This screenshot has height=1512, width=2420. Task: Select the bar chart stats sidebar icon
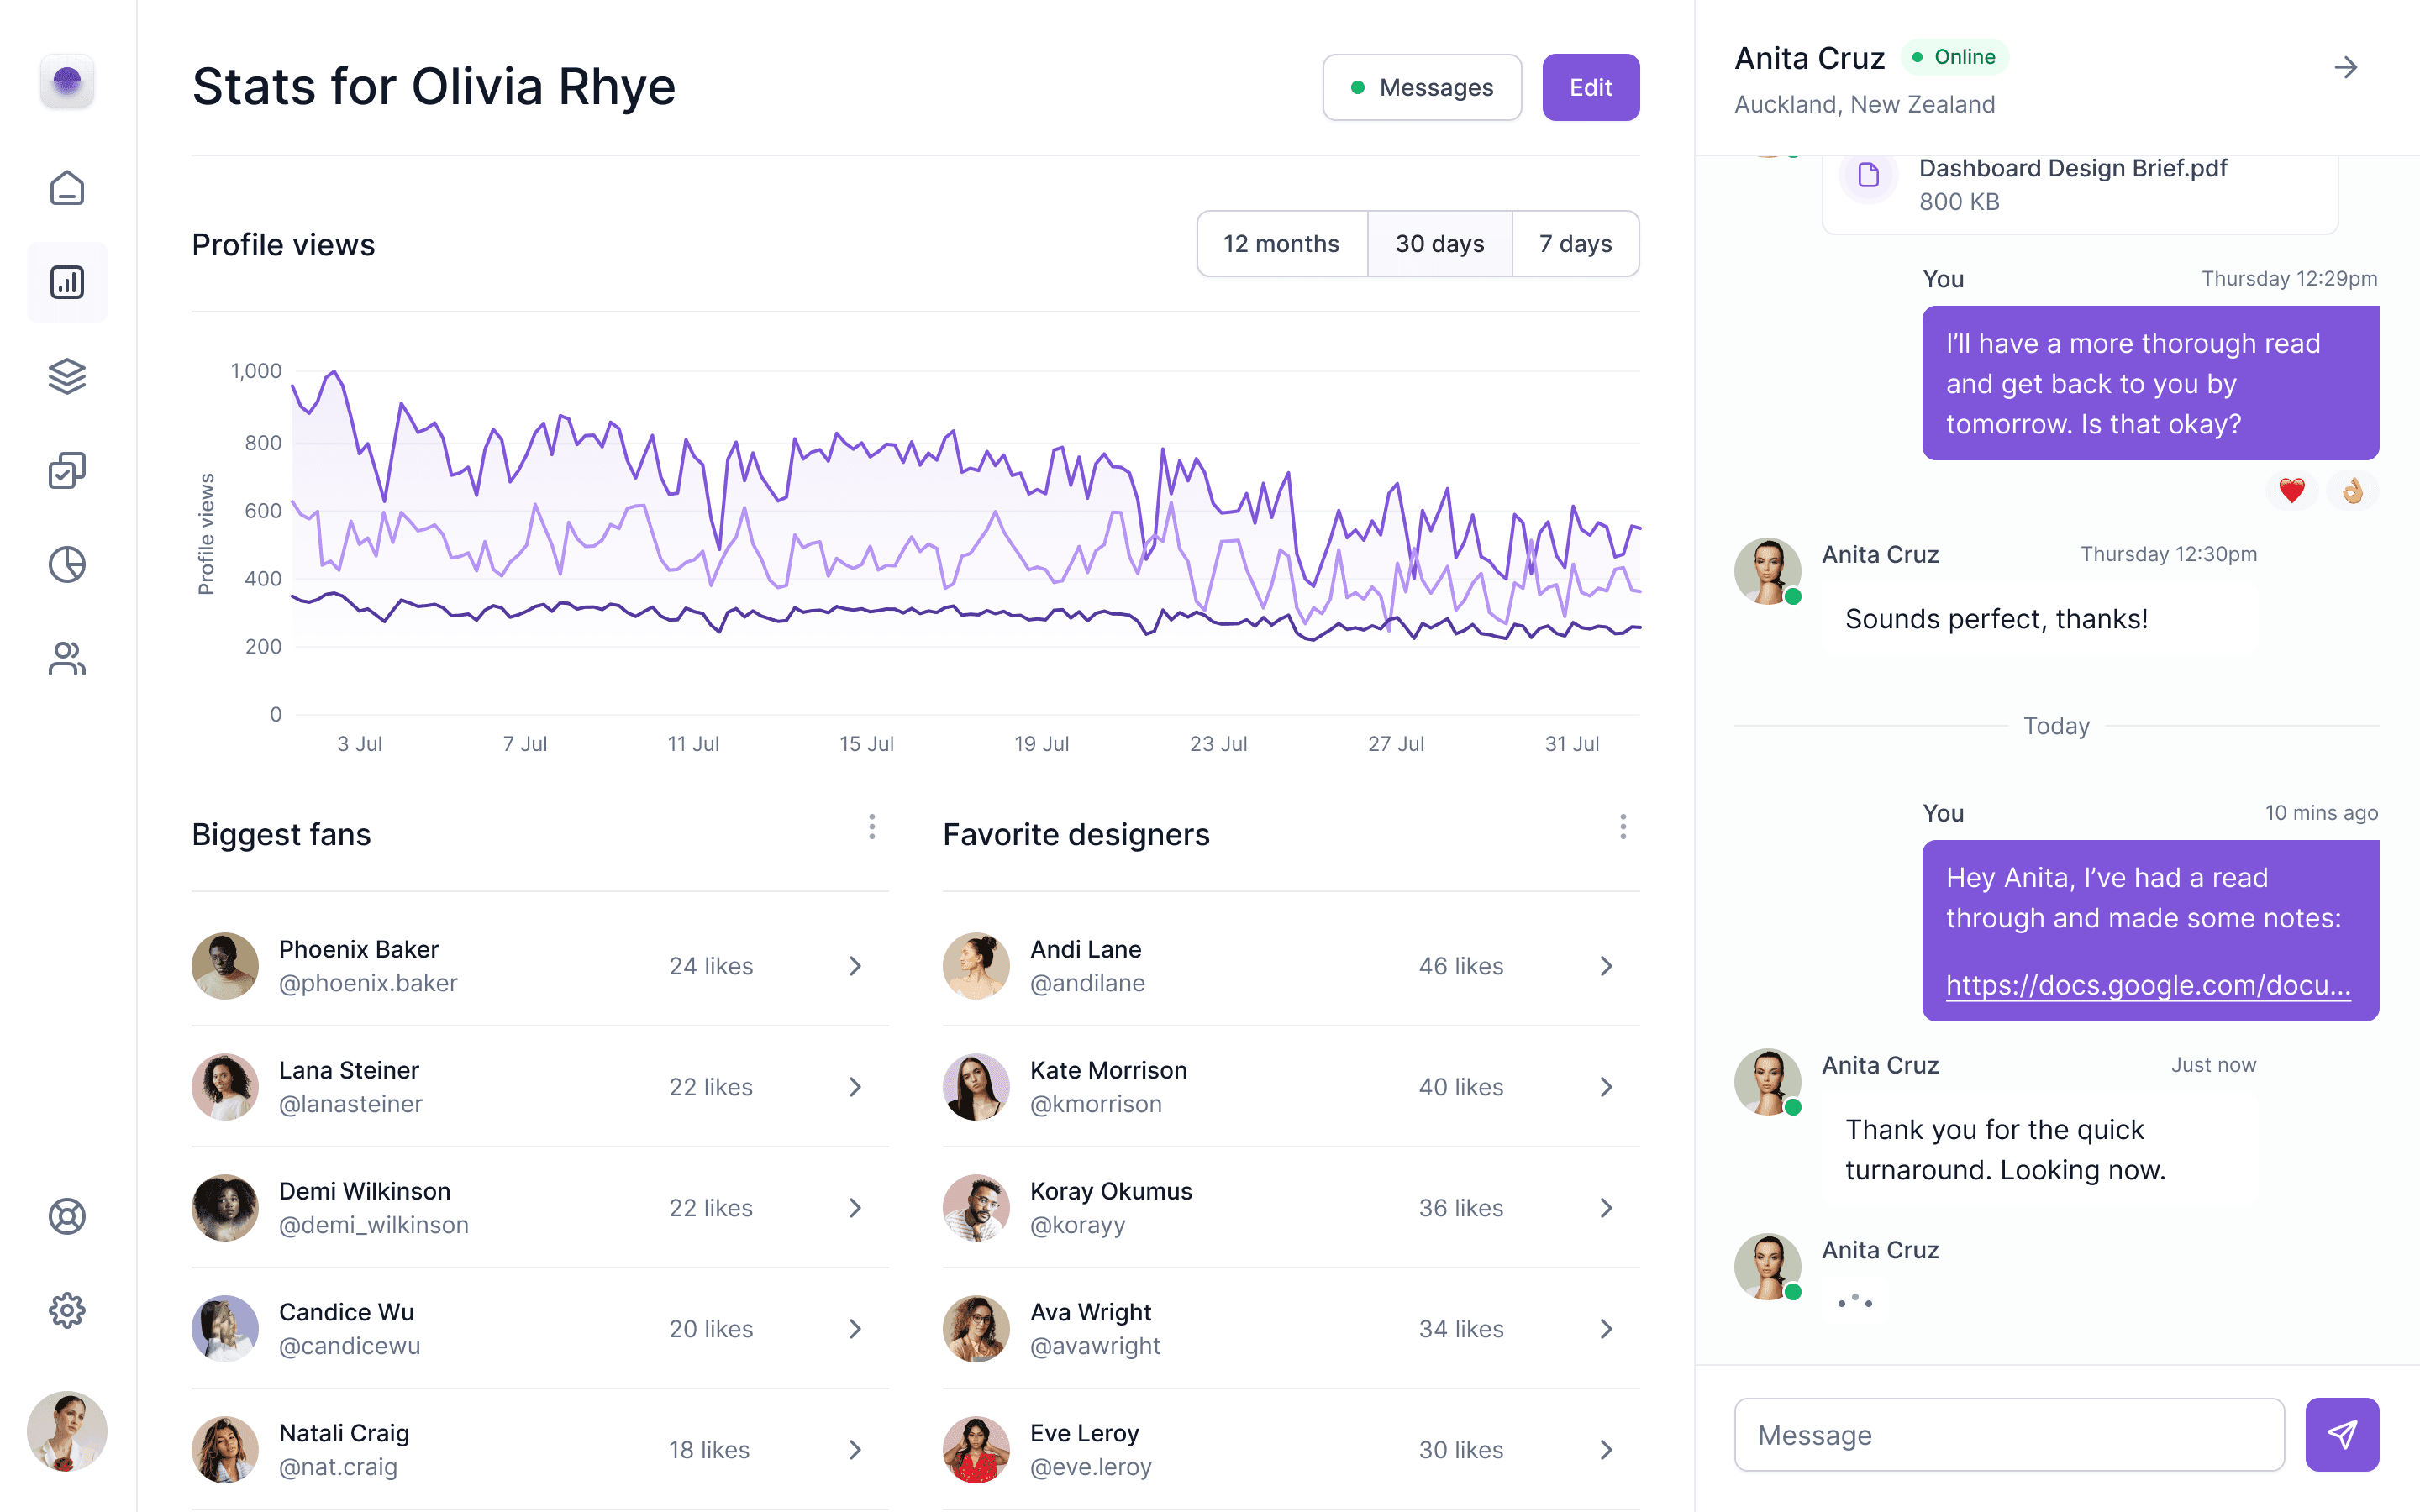tap(67, 282)
